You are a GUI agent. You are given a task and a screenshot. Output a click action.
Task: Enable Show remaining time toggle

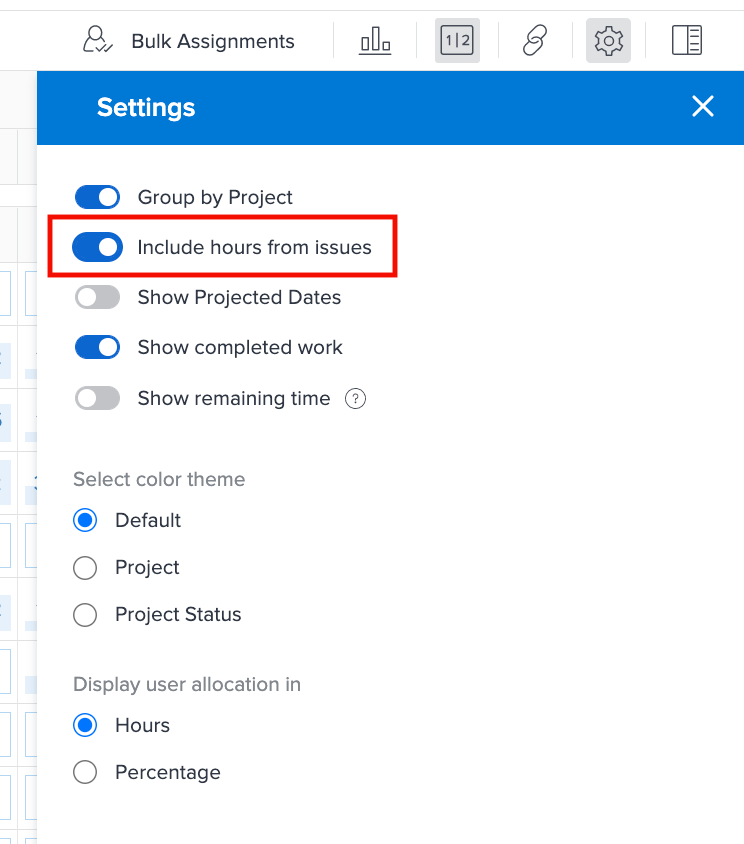tap(97, 398)
